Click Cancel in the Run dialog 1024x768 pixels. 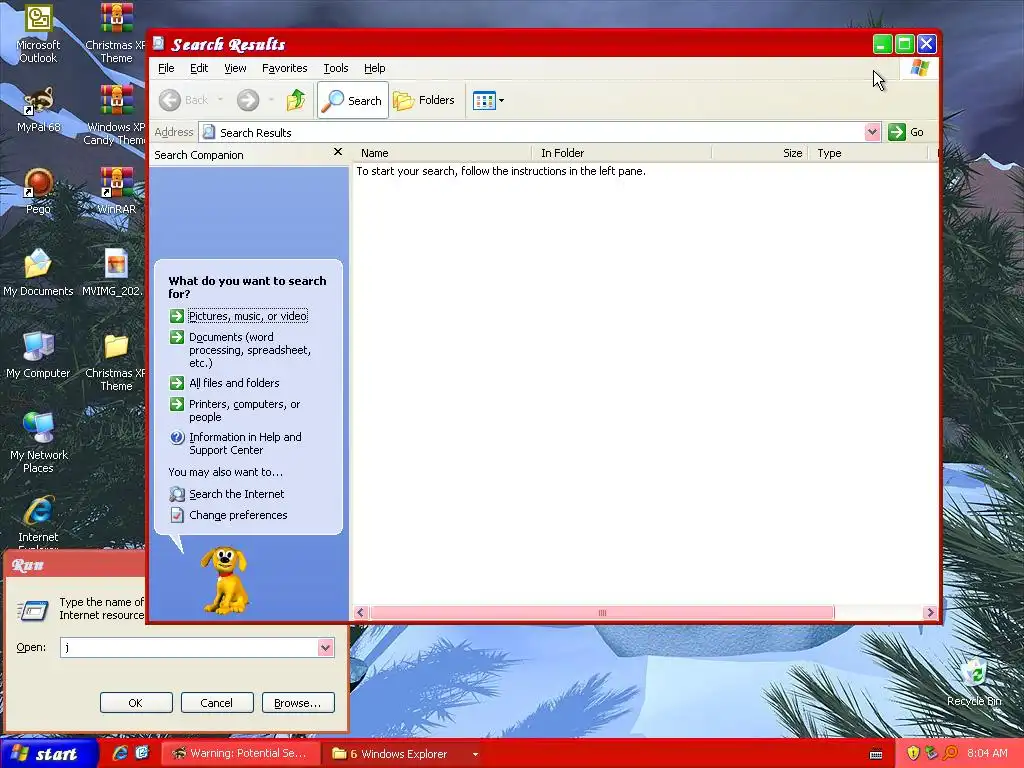click(x=217, y=703)
